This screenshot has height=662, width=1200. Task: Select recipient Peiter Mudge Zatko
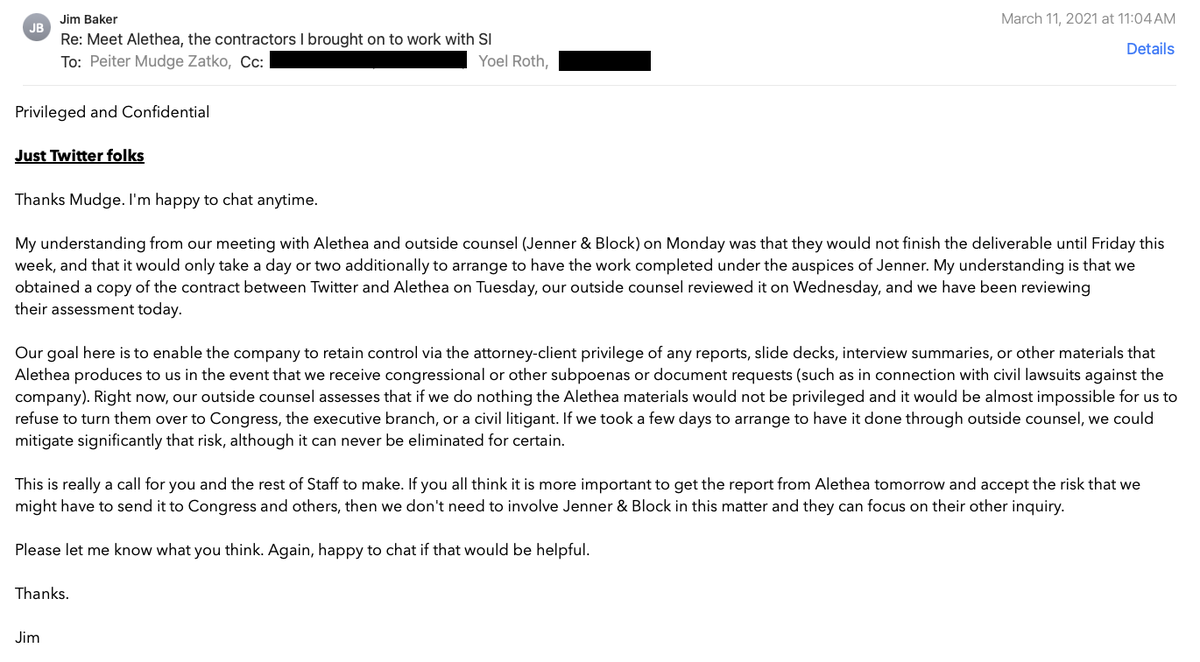point(161,62)
